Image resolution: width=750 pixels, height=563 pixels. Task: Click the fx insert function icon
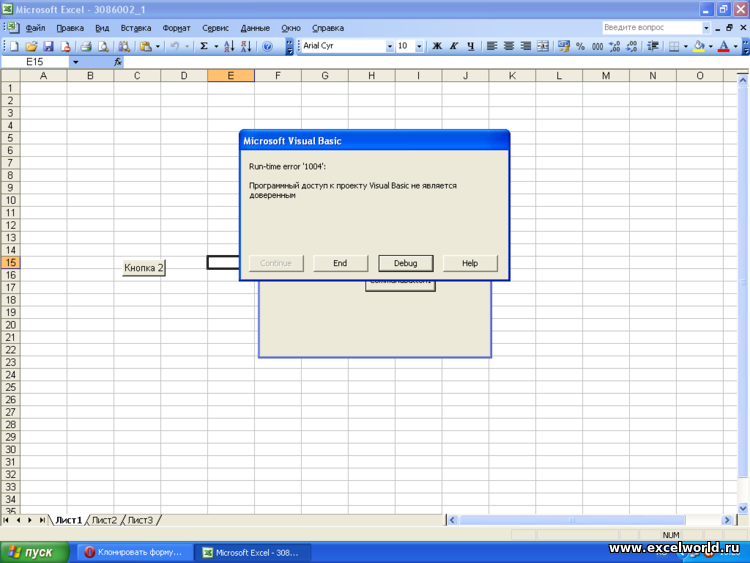point(118,62)
